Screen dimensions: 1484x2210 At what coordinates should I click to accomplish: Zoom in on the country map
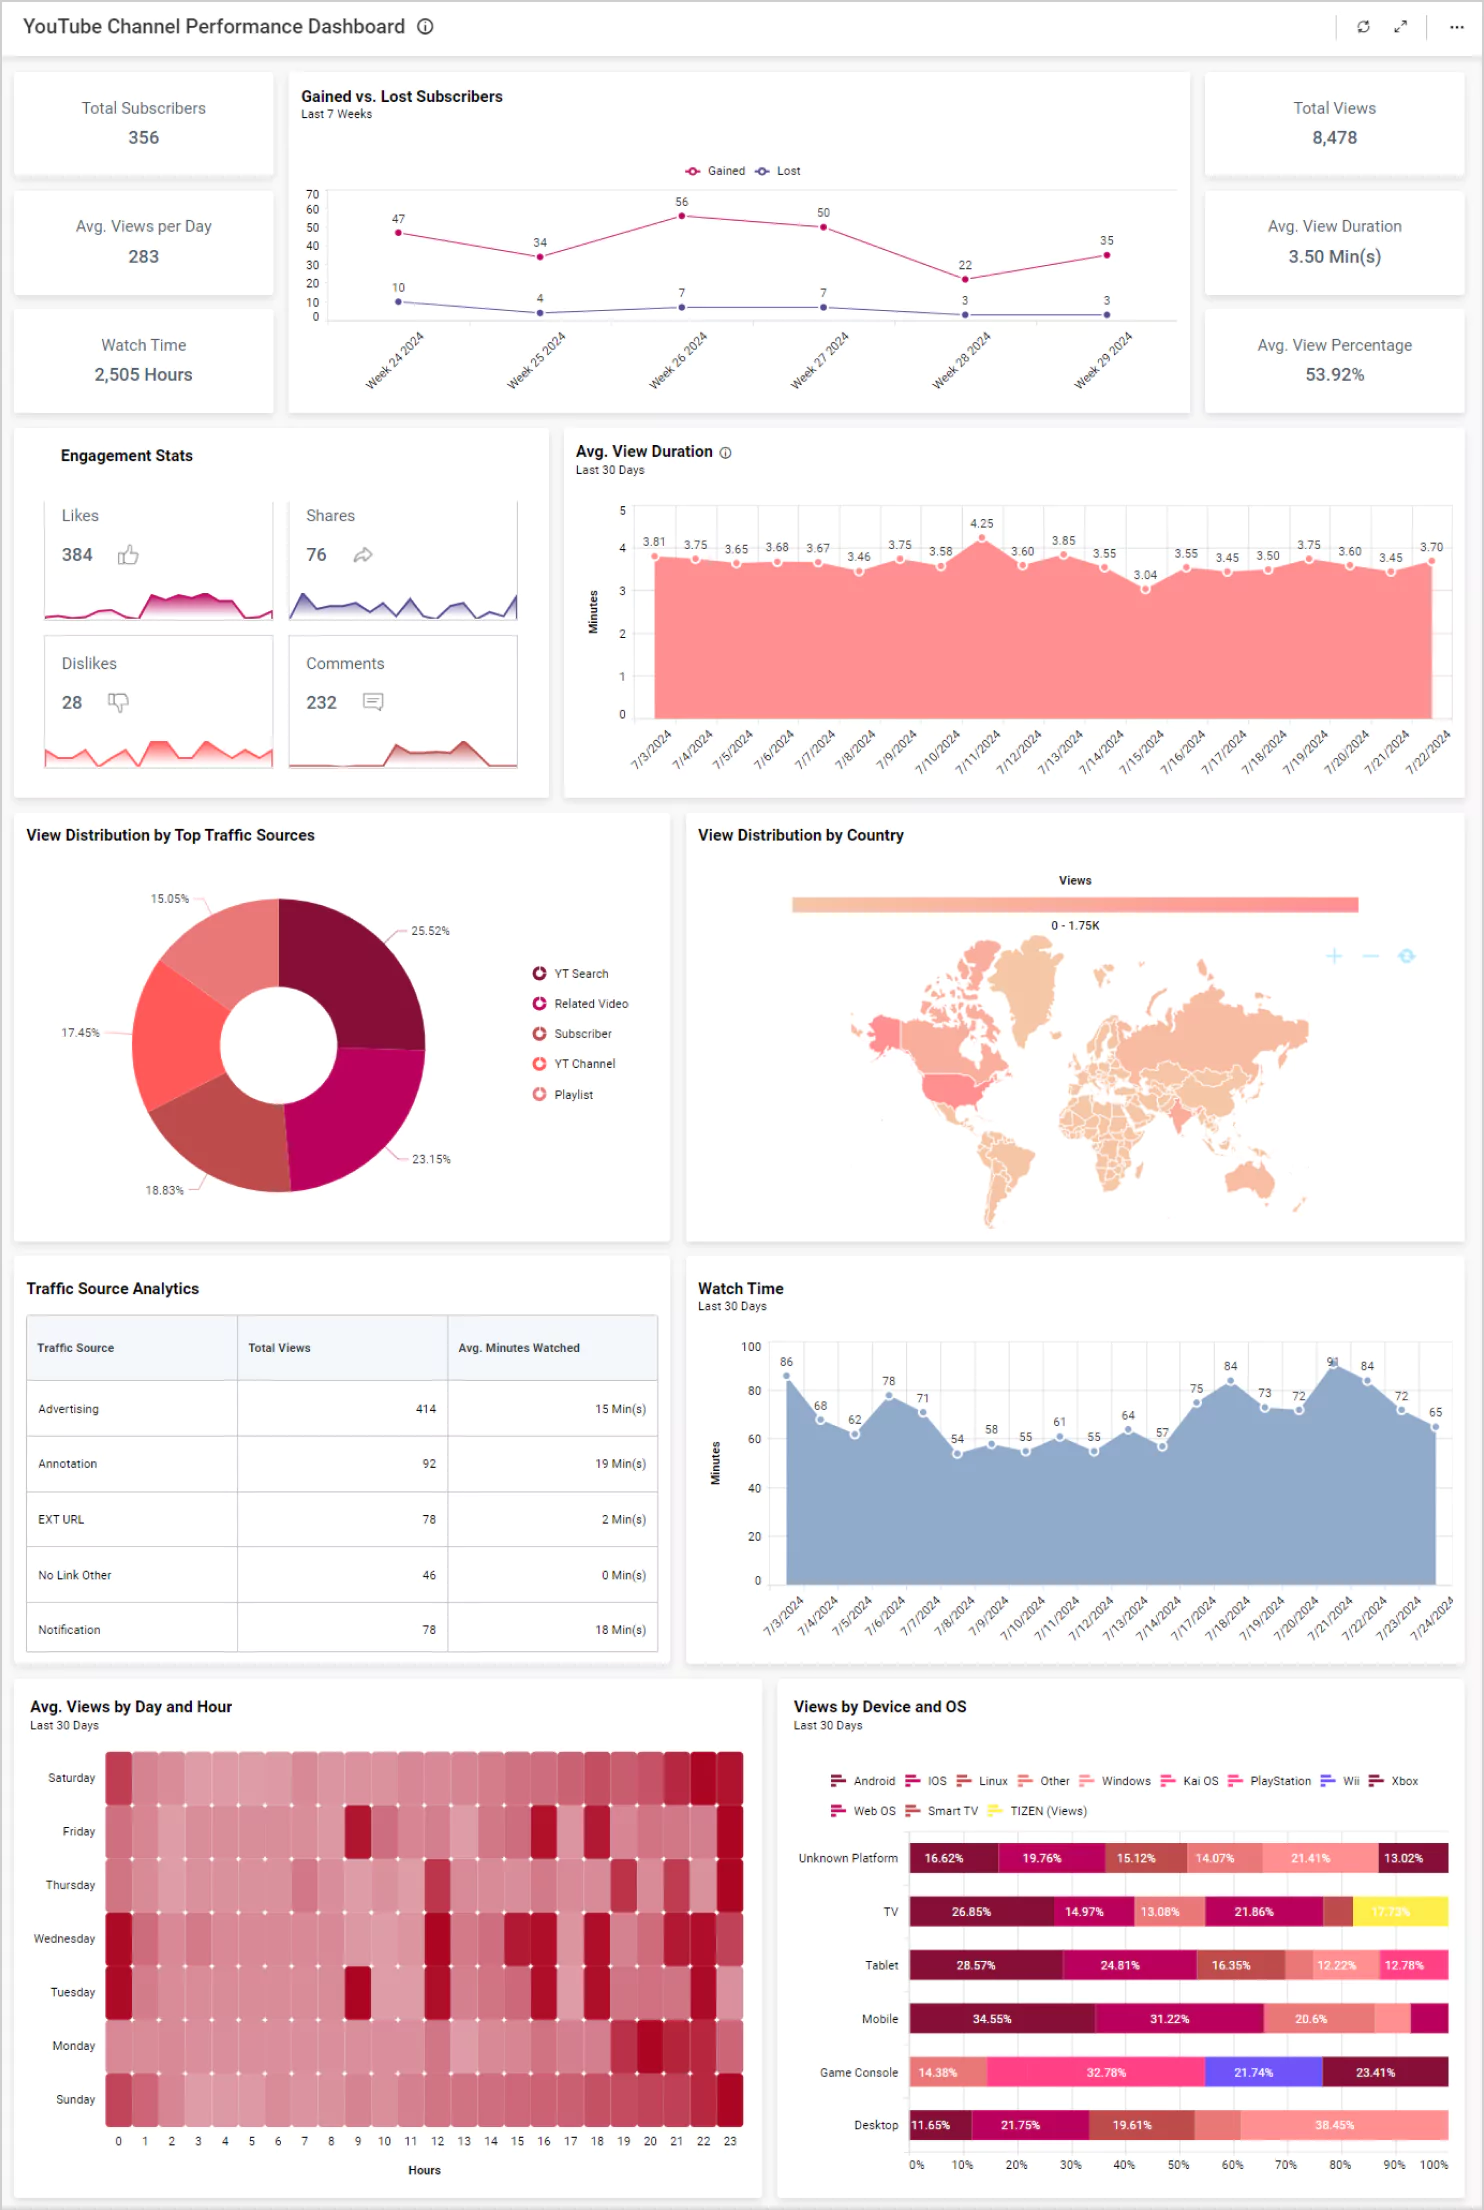pos(1333,956)
